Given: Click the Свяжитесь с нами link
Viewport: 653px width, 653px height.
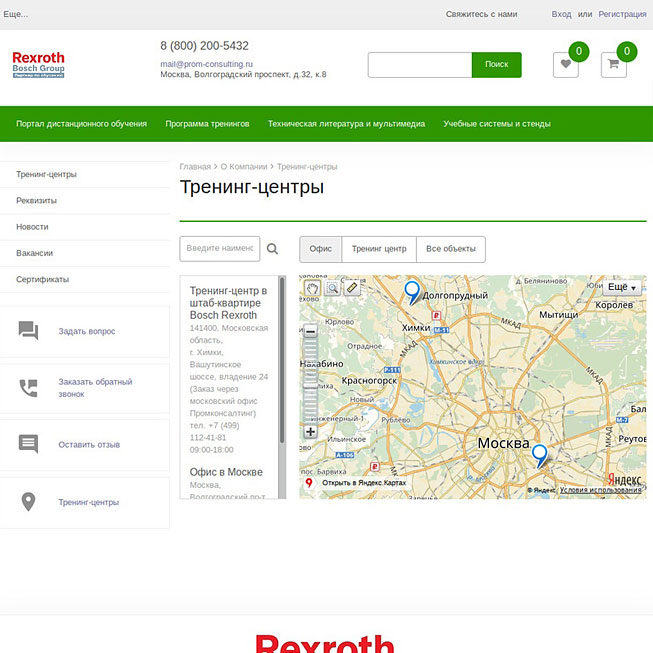Looking at the screenshot, I should point(481,14).
